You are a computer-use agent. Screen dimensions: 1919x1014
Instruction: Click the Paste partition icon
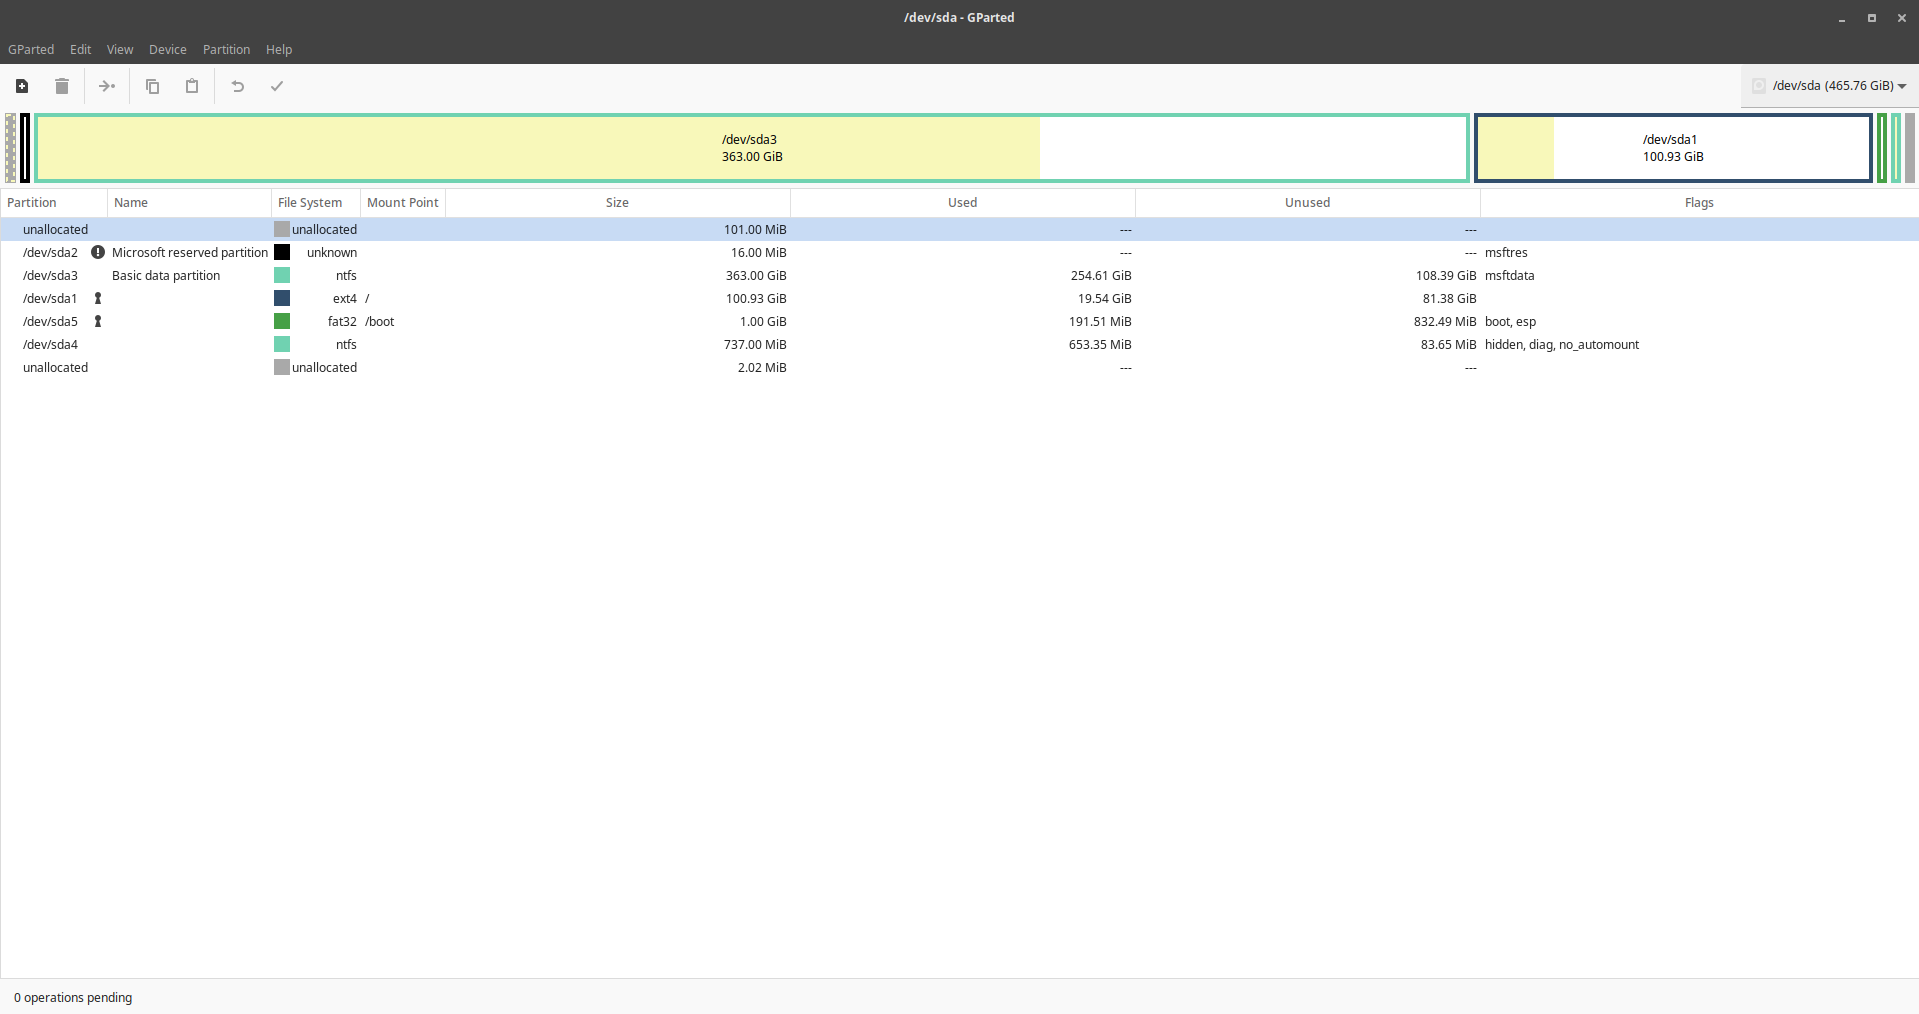pos(192,86)
